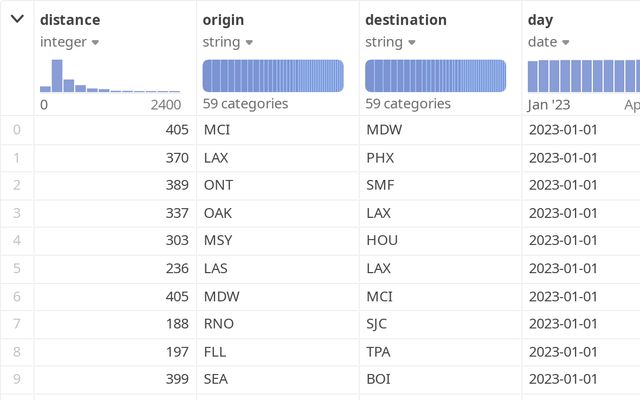Open the distance column type dropdown
This screenshot has width=640, height=400.
(x=95, y=42)
